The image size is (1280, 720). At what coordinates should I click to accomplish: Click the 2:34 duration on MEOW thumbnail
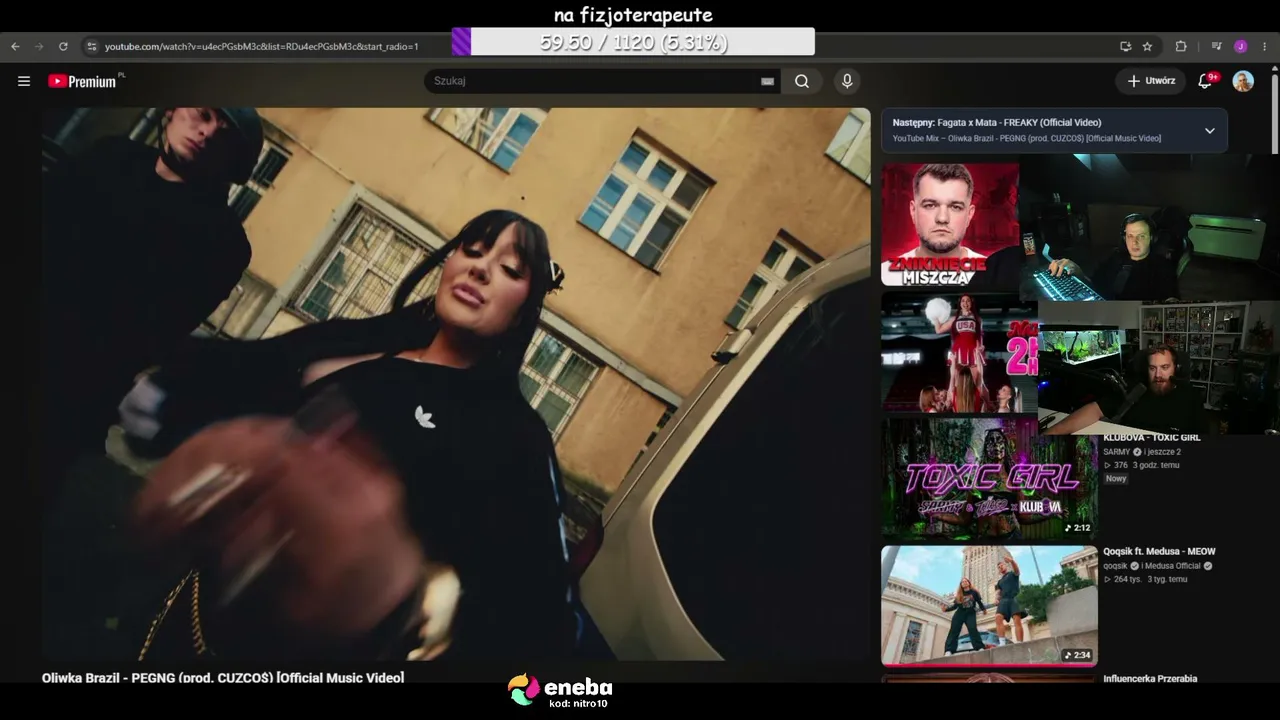point(1077,656)
